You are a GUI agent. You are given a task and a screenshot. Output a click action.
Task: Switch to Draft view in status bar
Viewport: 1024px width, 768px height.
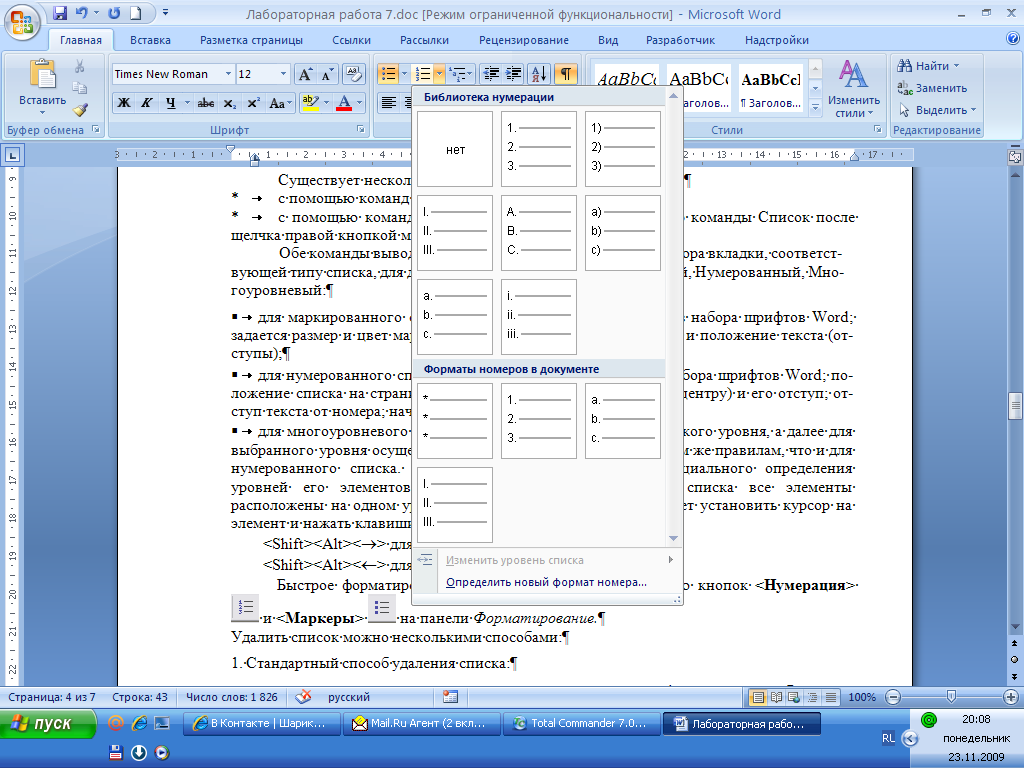coord(831,697)
